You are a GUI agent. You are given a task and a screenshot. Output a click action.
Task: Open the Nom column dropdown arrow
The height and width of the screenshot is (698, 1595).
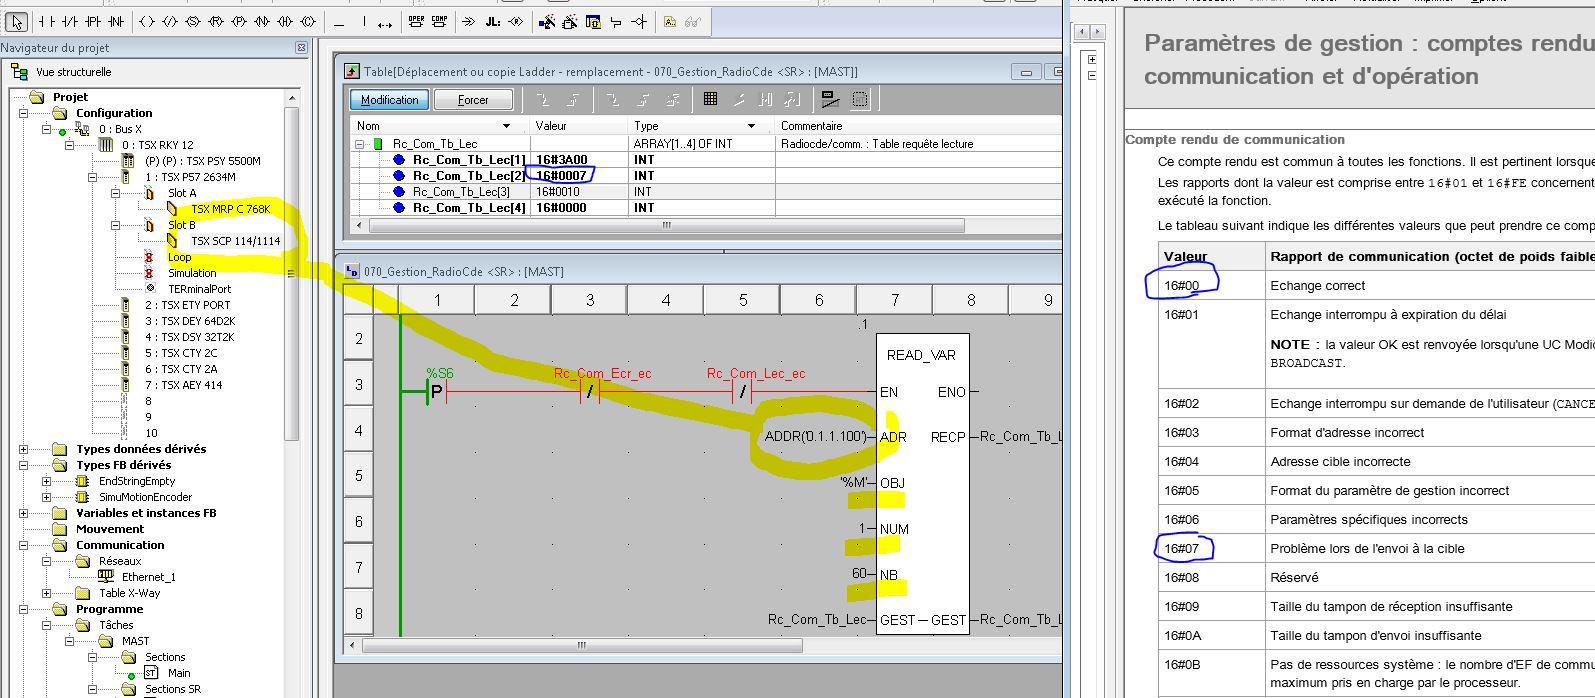tap(506, 126)
